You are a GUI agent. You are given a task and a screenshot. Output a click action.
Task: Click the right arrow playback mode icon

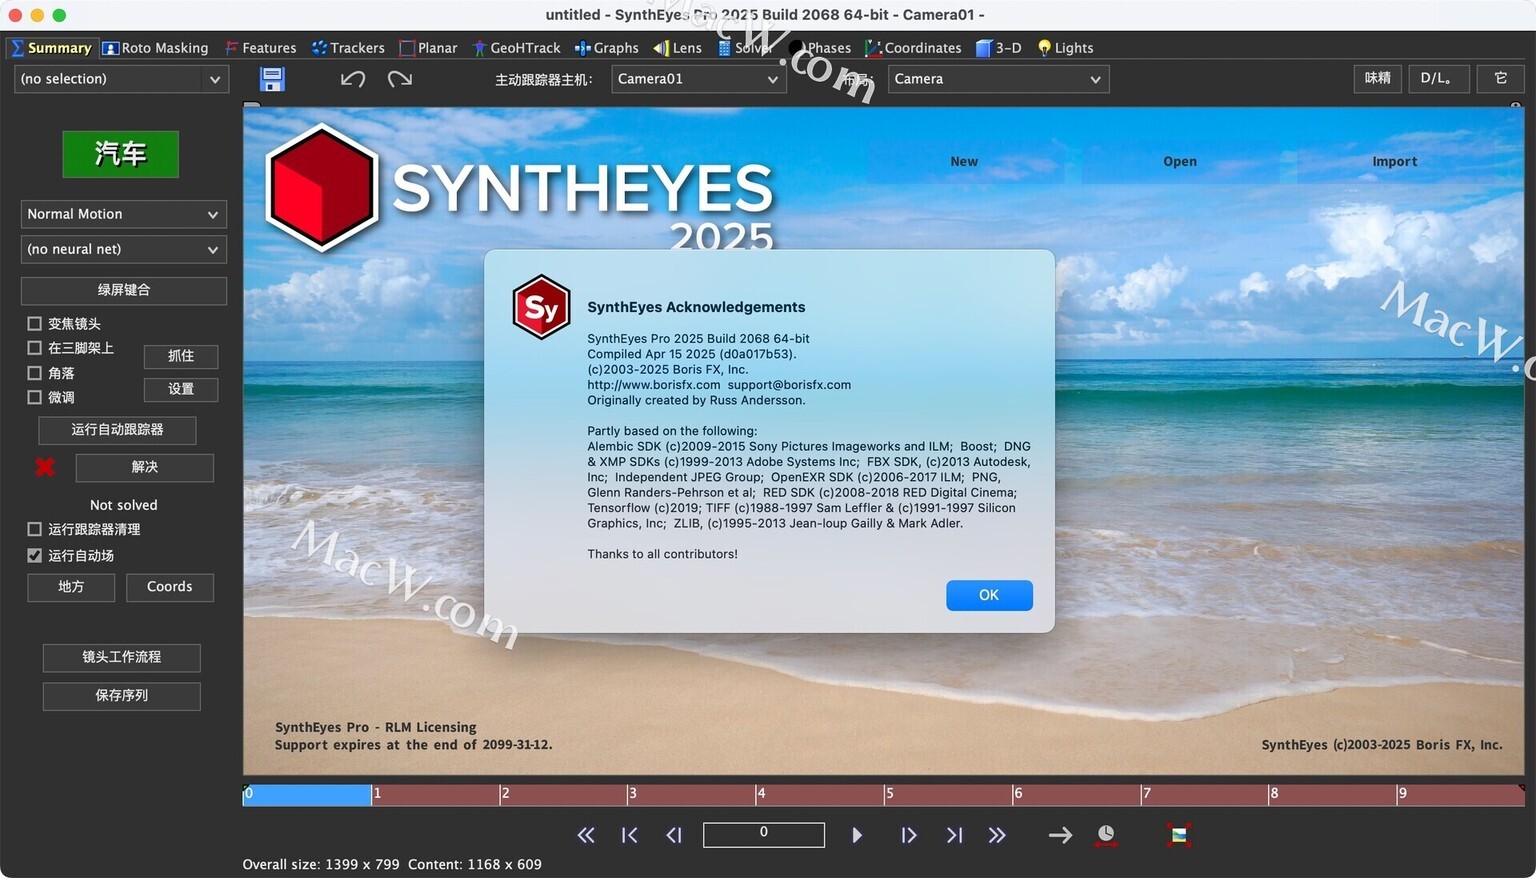pos(1060,835)
